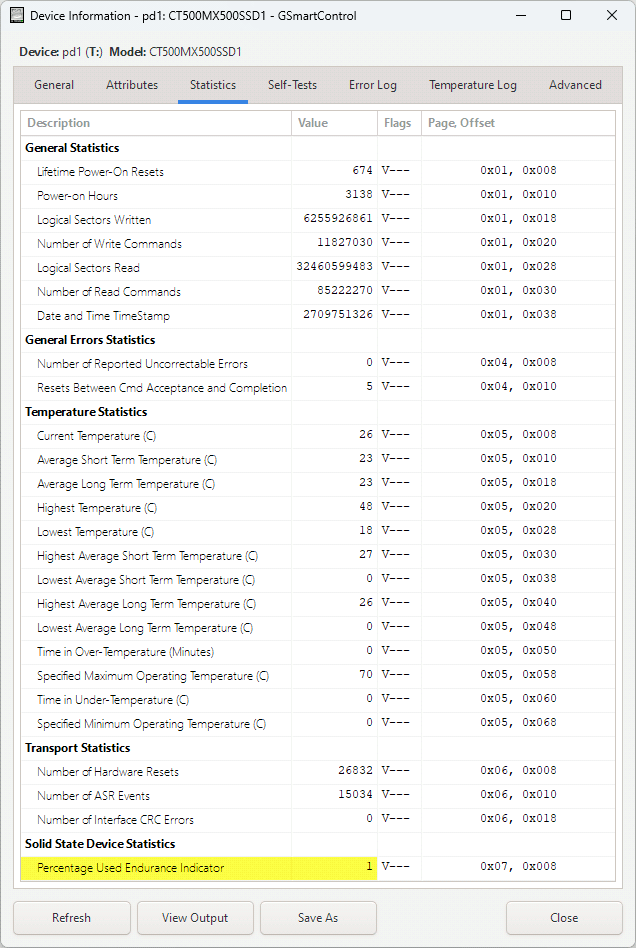The height and width of the screenshot is (948, 636).
Task: Switch to the Attributes tab
Action: 132,85
